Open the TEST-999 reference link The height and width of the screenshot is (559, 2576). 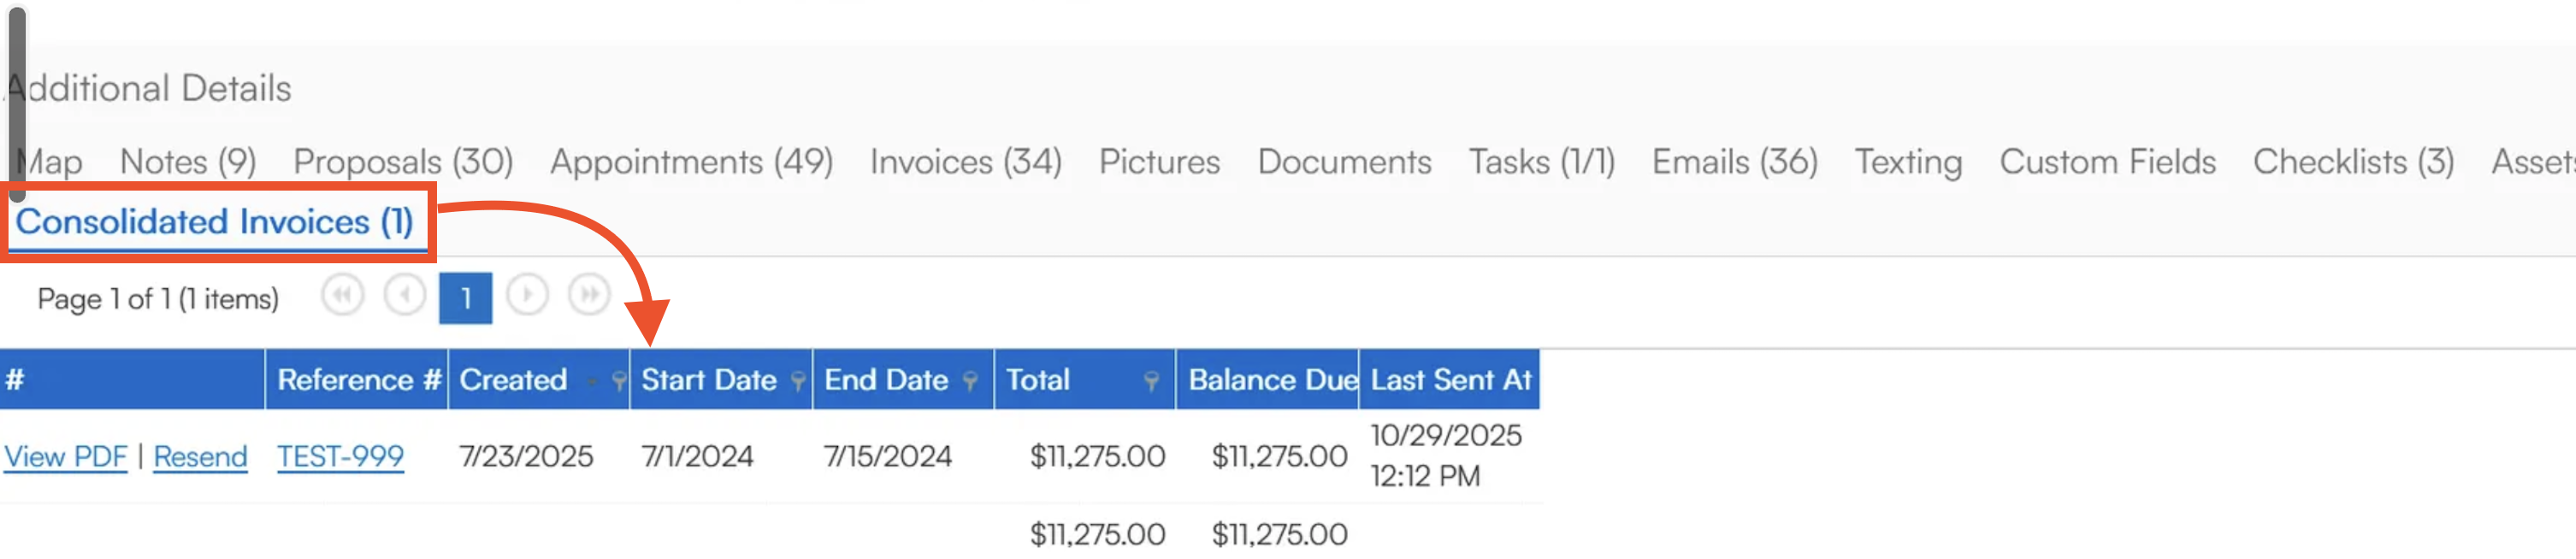[x=340, y=457]
